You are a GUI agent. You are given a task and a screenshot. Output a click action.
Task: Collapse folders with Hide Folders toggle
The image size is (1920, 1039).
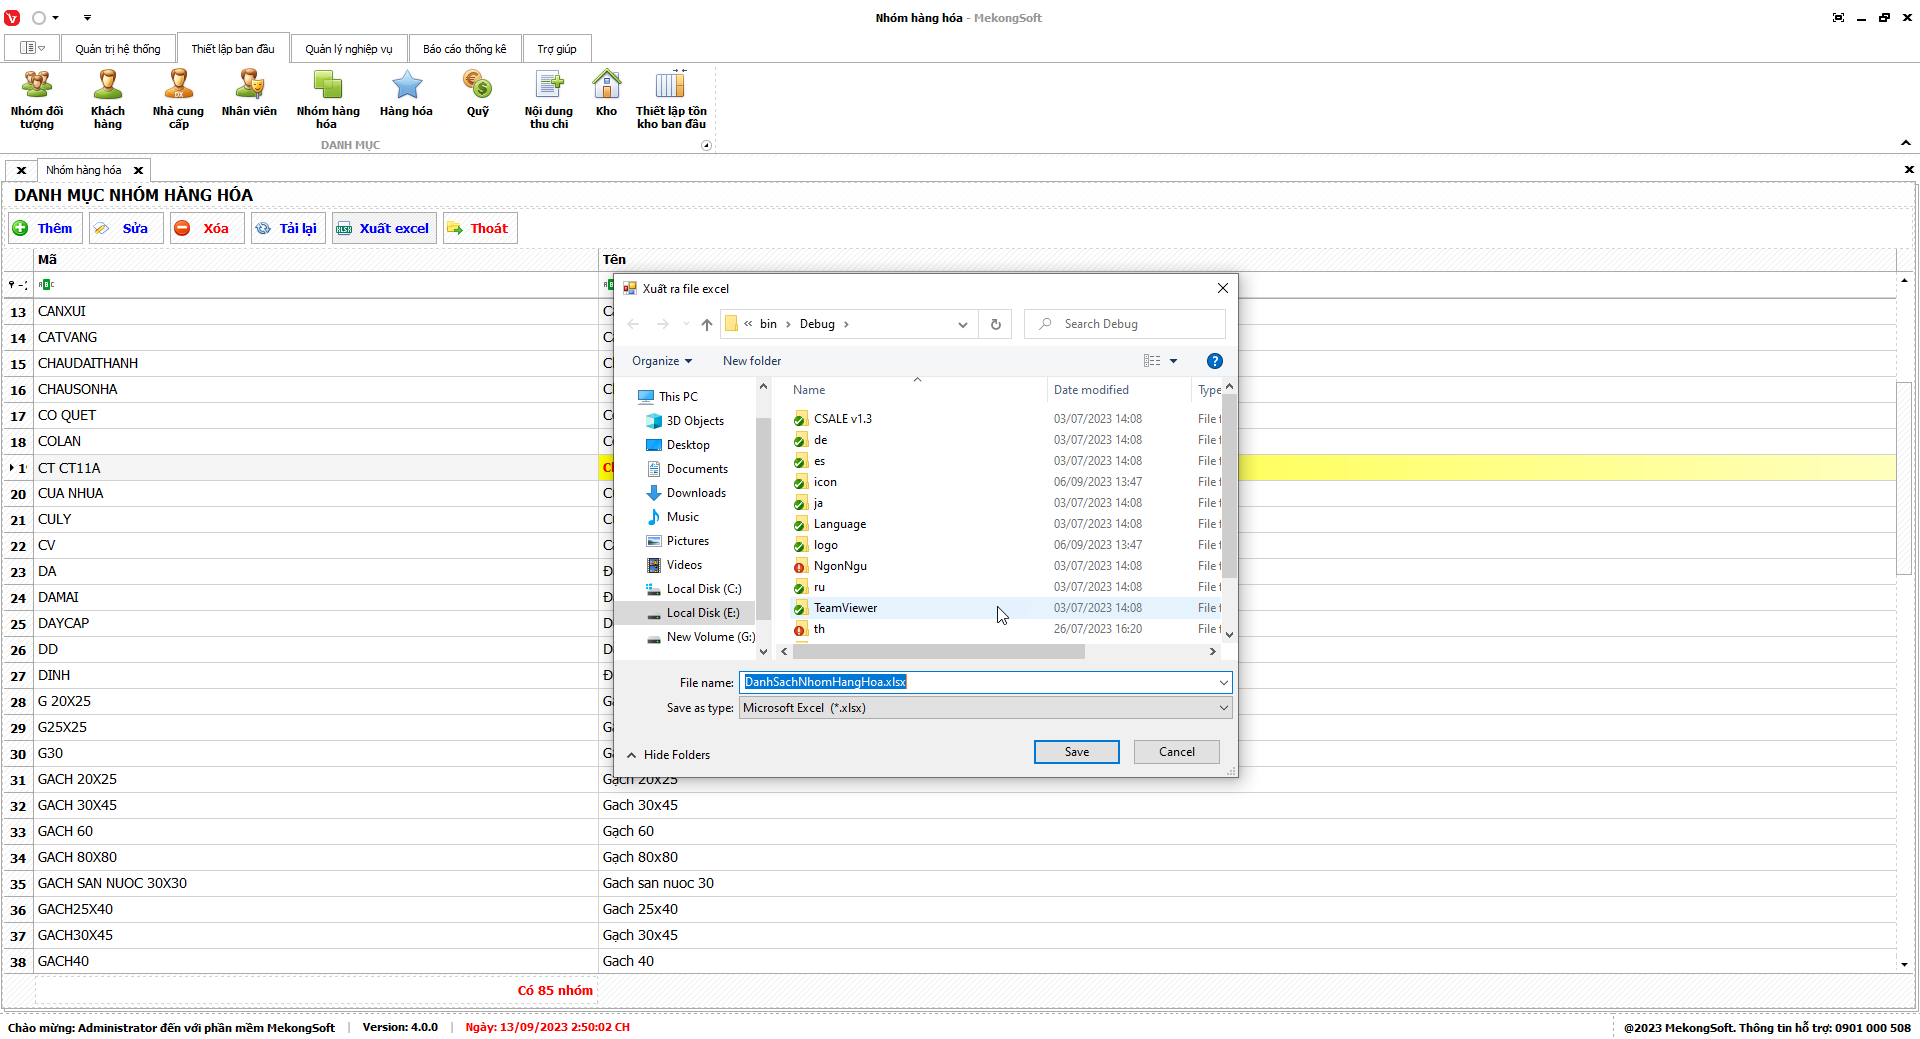point(669,755)
